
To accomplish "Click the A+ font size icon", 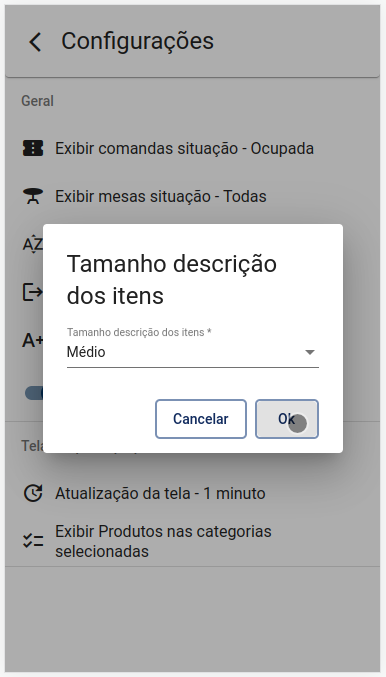I will pyautogui.click(x=32, y=341).
